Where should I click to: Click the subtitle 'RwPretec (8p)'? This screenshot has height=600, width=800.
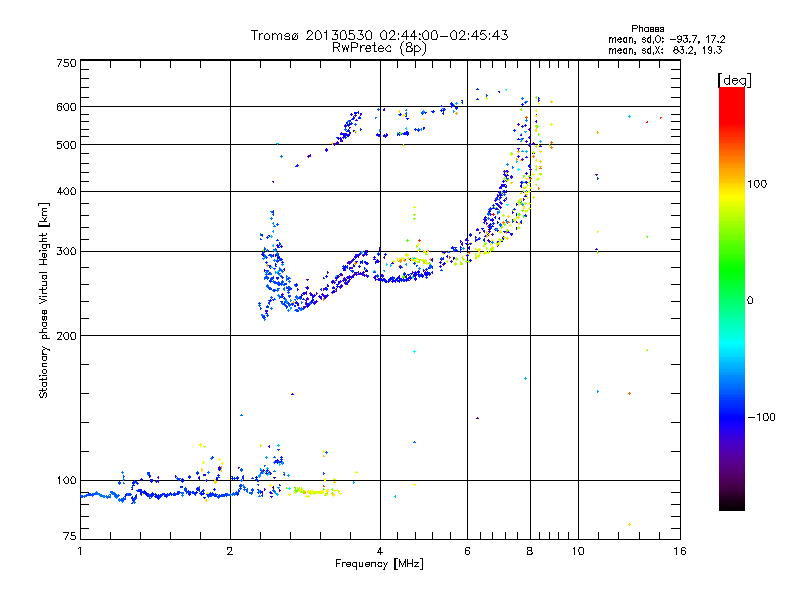click(379, 48)
